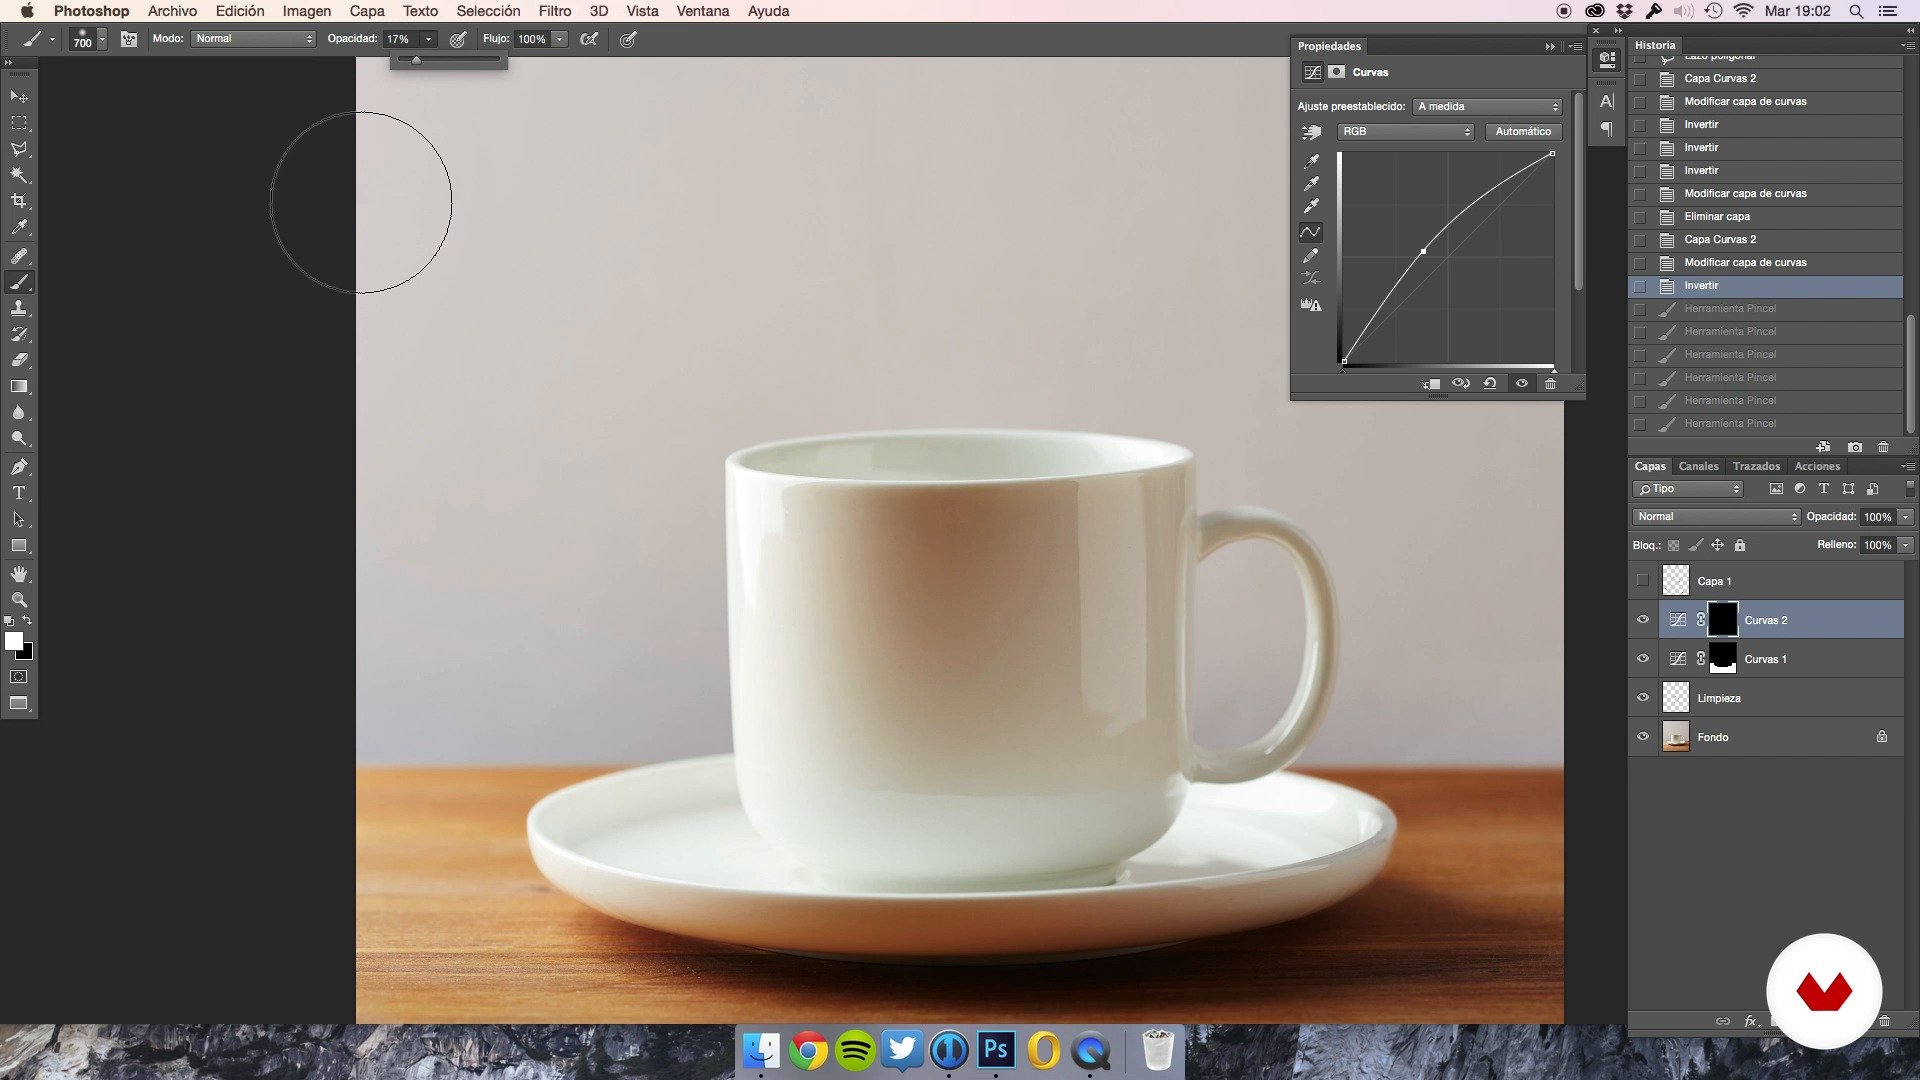Open the Filtro menu
The width and height of the screenshot is (1920, 1080).
click(554, 11)
